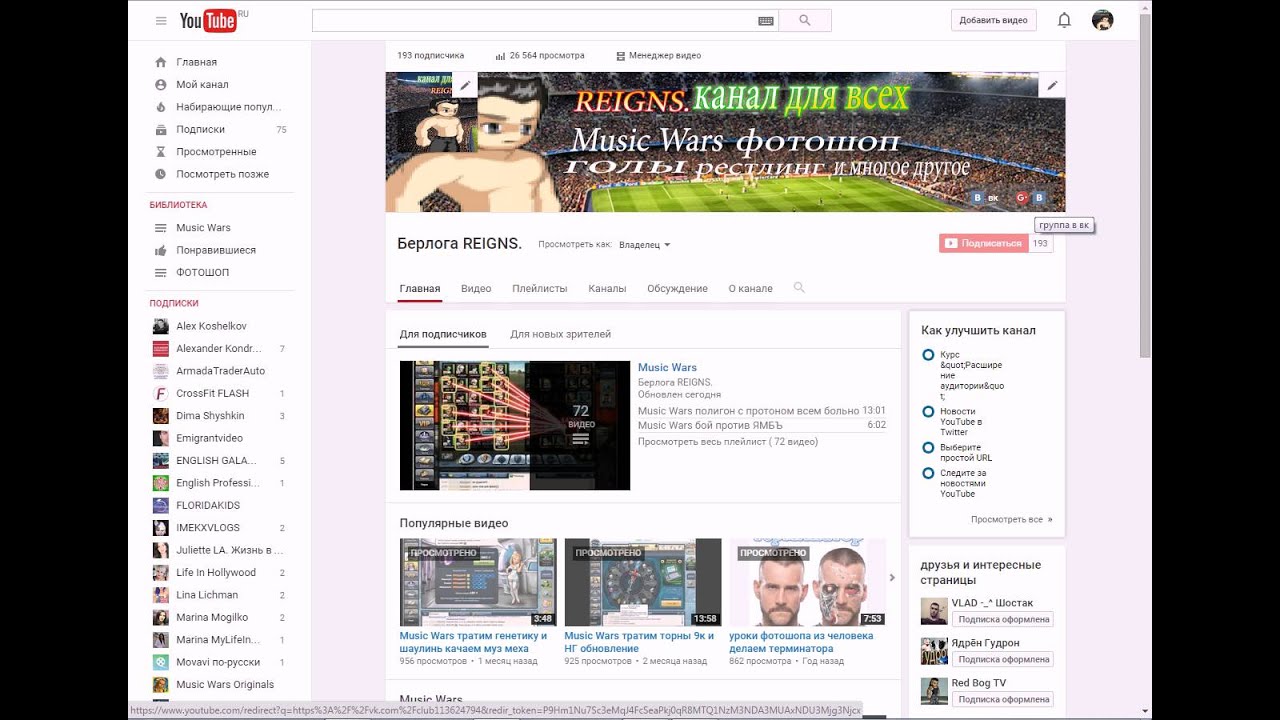Image resolution: width=1280 pixels, height=720 pixels.
Task: Select the Новости YouTube в Twitter tip circle
Action: 928,412
